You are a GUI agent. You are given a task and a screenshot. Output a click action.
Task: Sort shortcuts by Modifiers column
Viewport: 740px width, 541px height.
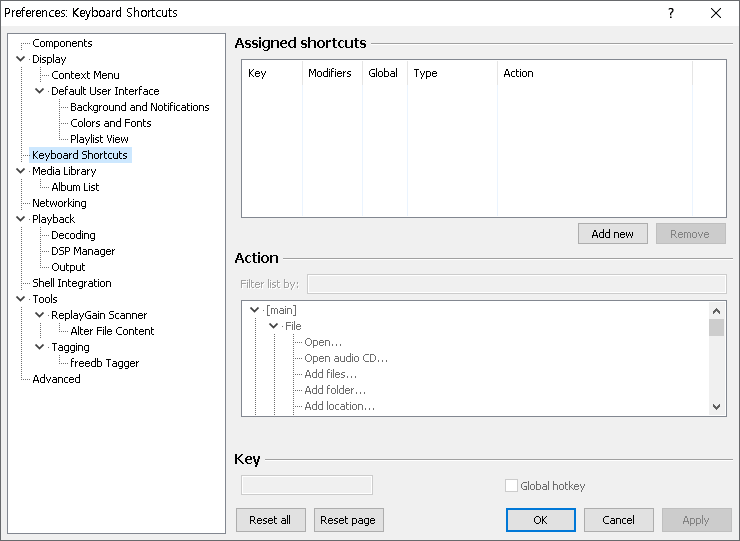332,73
